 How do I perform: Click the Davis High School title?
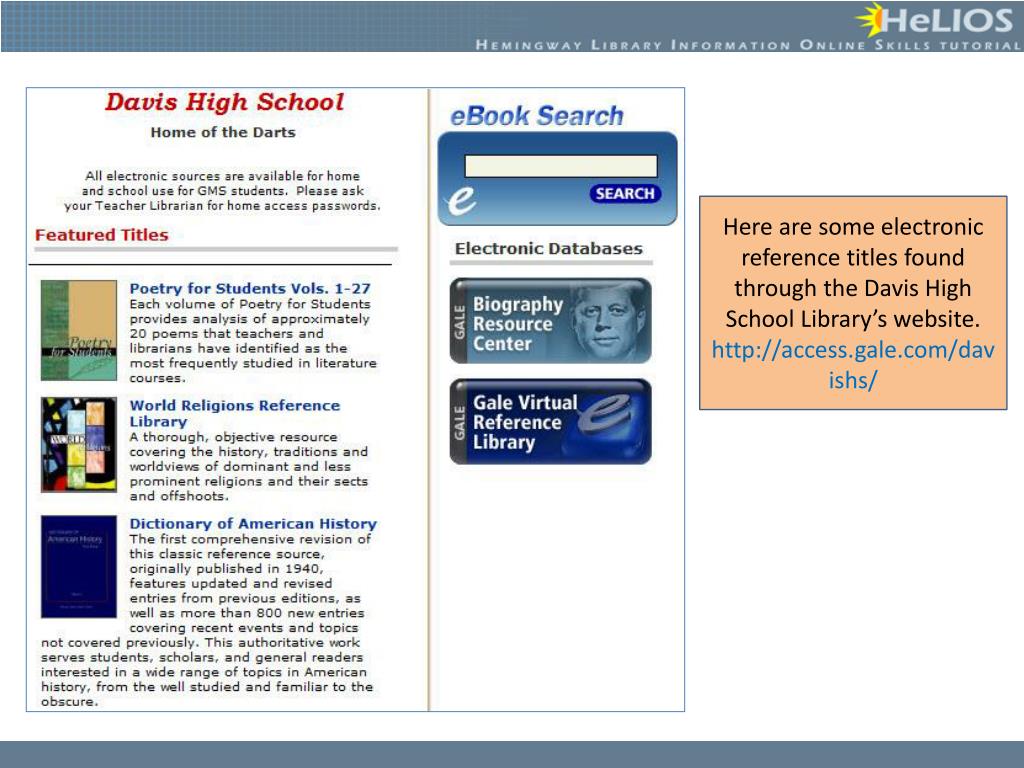(x=224, y=102)
